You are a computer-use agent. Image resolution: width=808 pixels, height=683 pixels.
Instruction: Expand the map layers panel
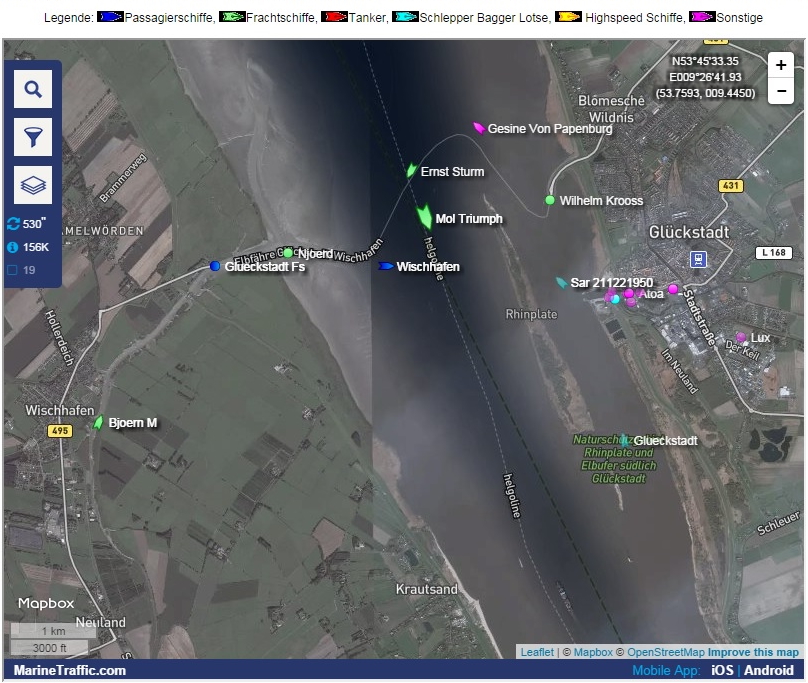click(33, 185)
